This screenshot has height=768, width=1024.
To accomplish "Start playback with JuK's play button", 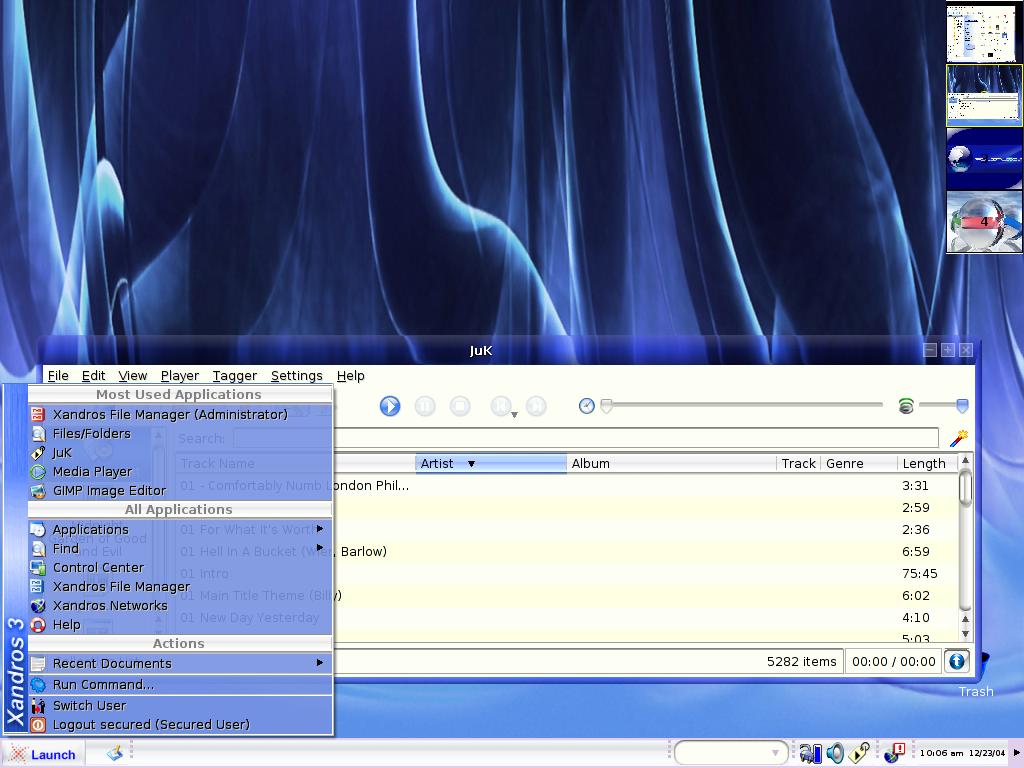I will 390,406.
